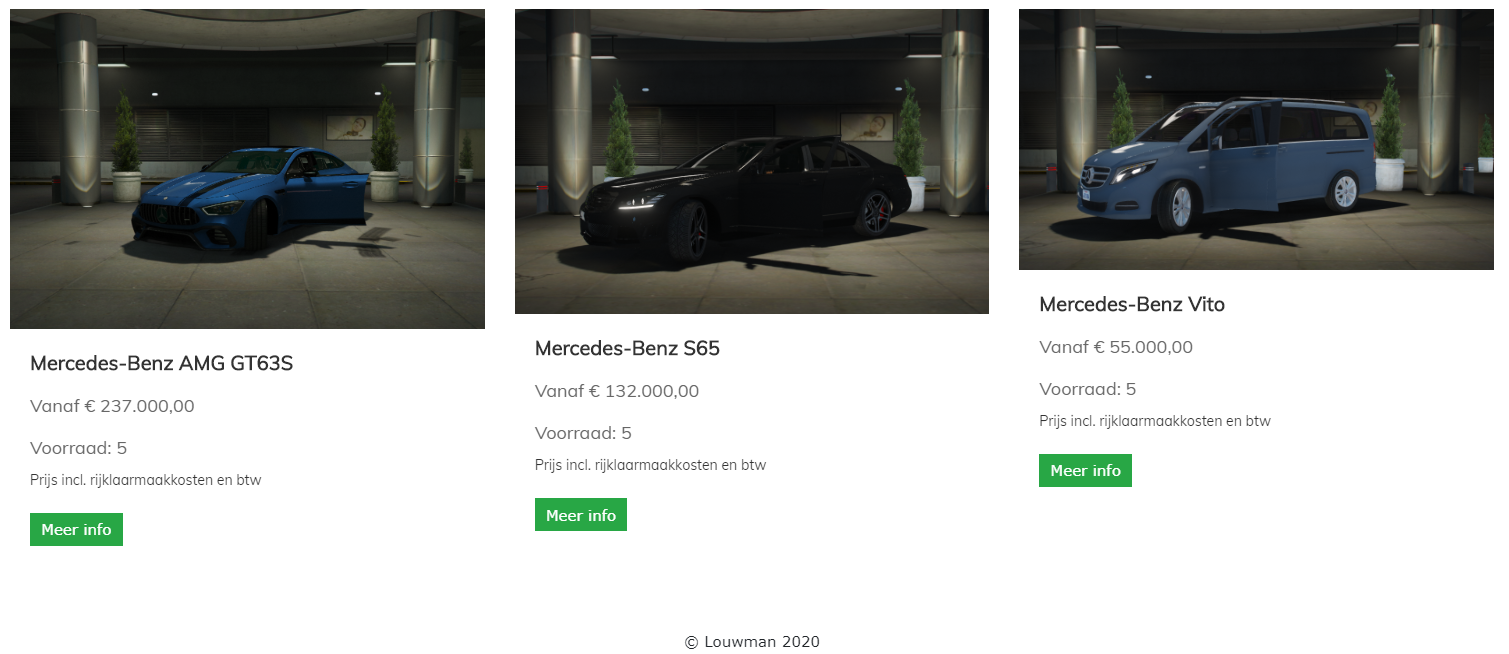The image size is (1509, 654).
Task: Click the black Mercedes-Benz S65 photo
Action: coord(751,161)
